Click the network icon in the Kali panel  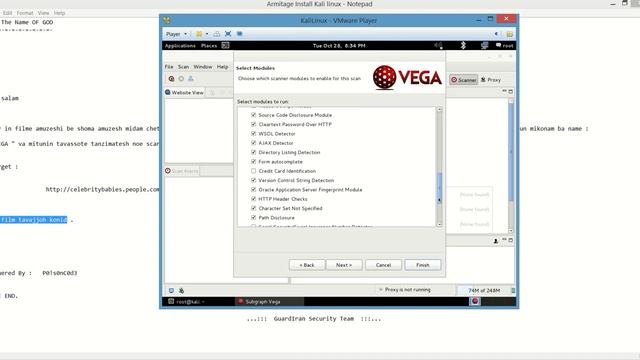coord(484,45)
